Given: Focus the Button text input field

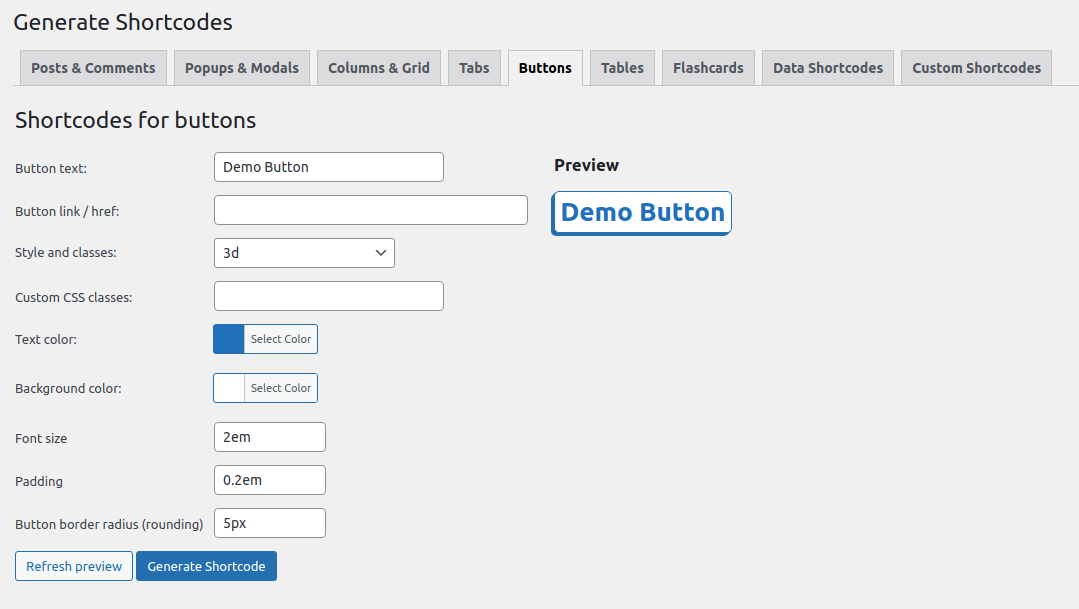Looking at the screenshot, I should click(328, 167).
